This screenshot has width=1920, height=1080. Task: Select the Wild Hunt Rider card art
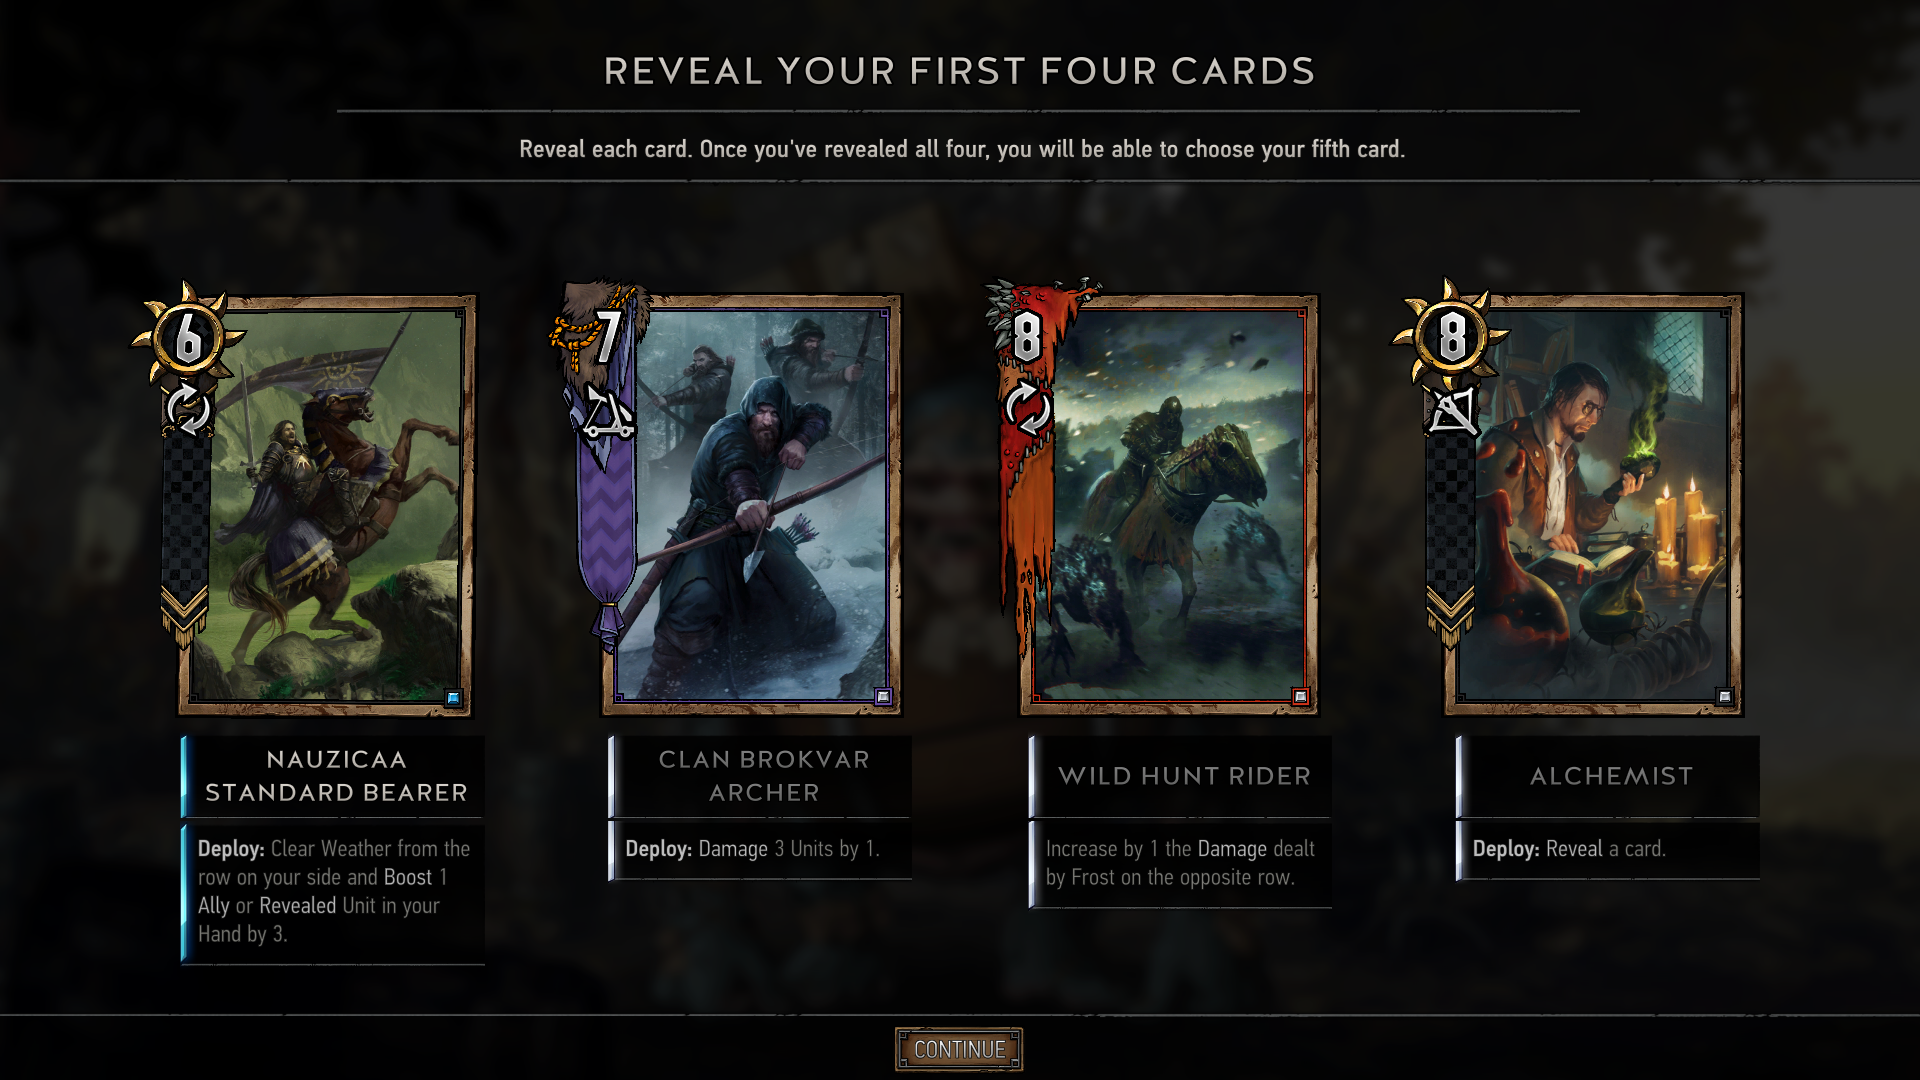point(1169,505)
